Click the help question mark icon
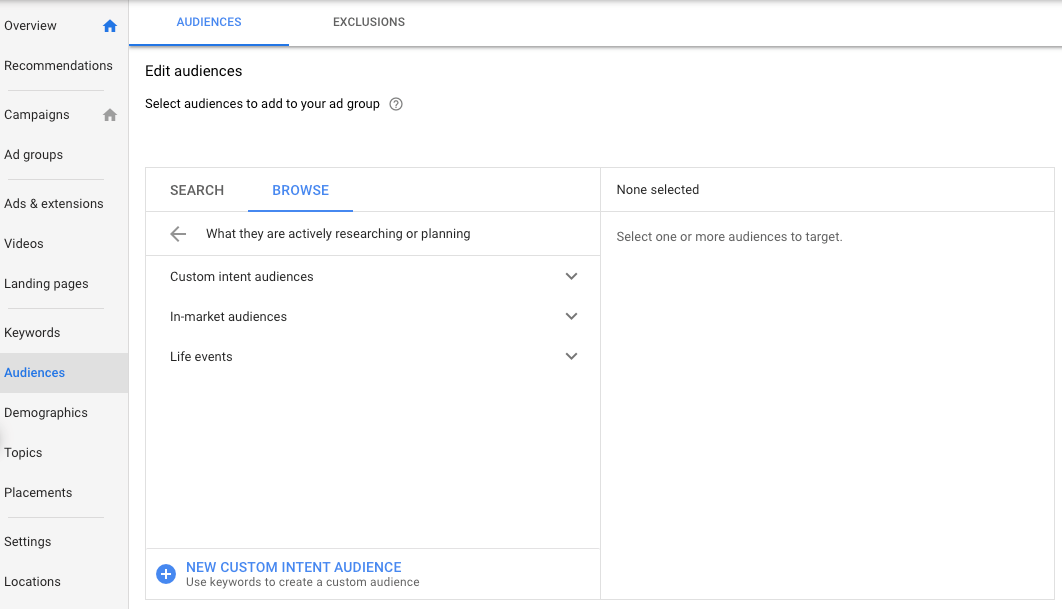The height and width of the screenshot is (609, 1062). [396, 104]
